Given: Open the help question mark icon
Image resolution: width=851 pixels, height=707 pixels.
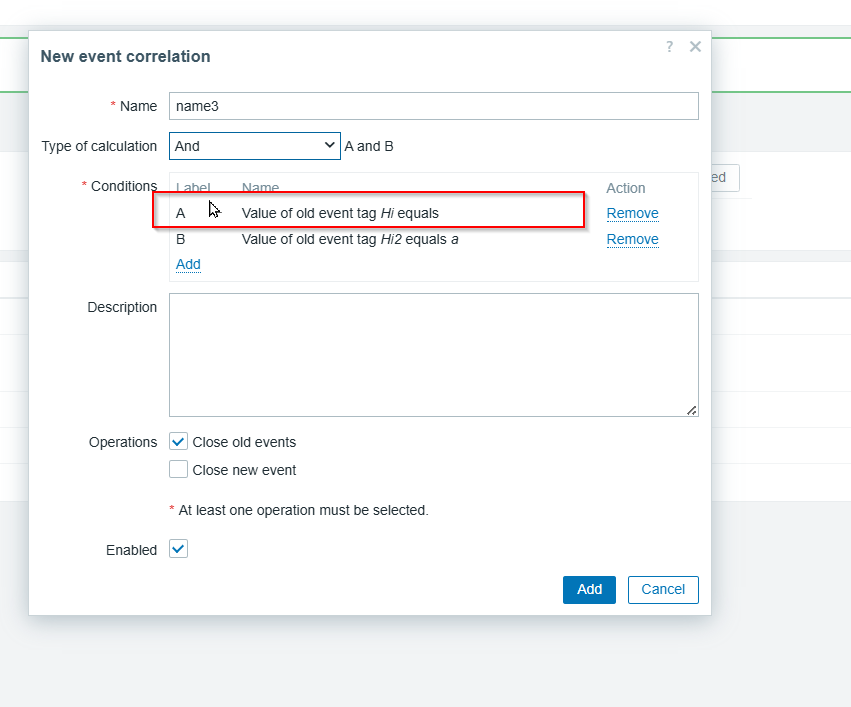Looking at the screenshot, I should [x=669, y=47].
